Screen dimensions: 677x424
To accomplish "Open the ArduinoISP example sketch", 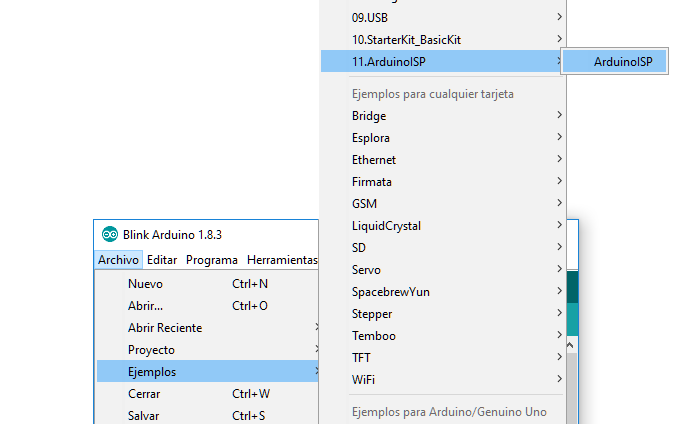I will click(622, 62).
